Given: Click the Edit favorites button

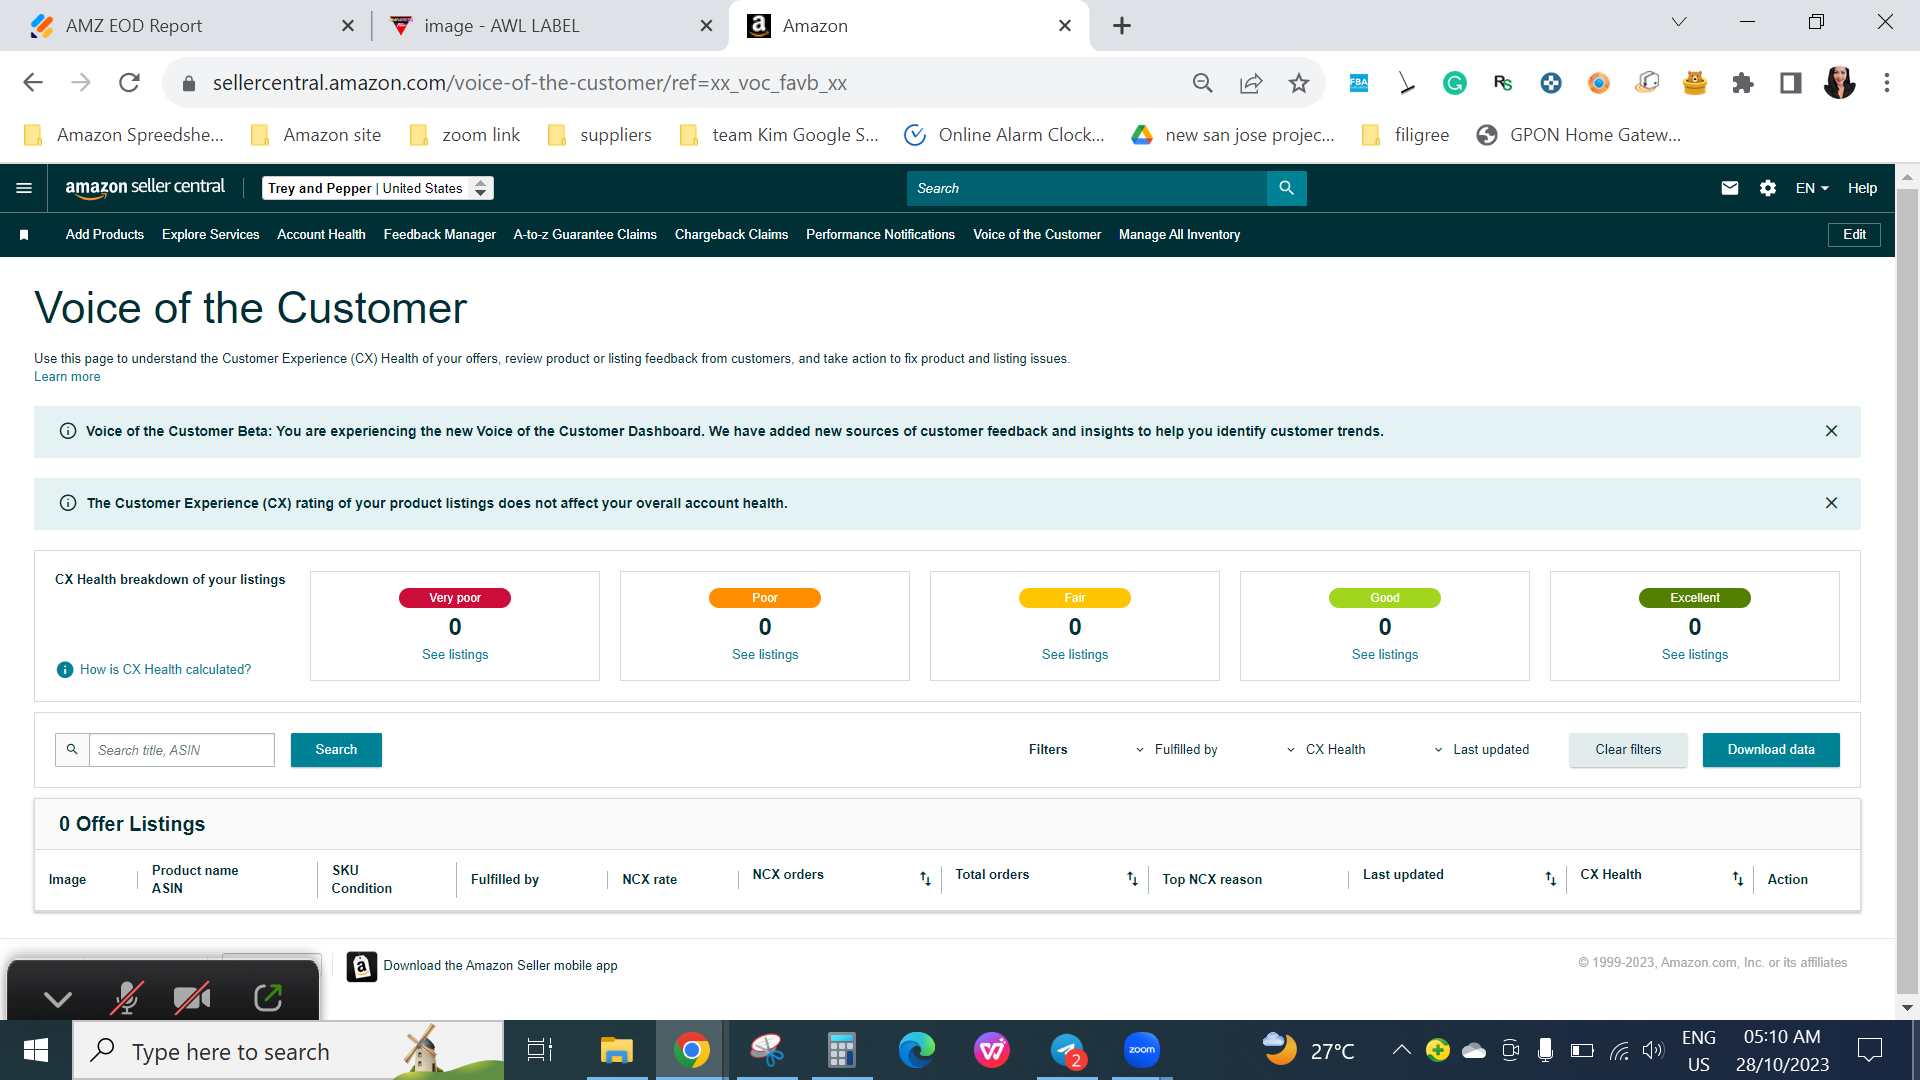Looking at the screenshot, I should (1854, 235).
